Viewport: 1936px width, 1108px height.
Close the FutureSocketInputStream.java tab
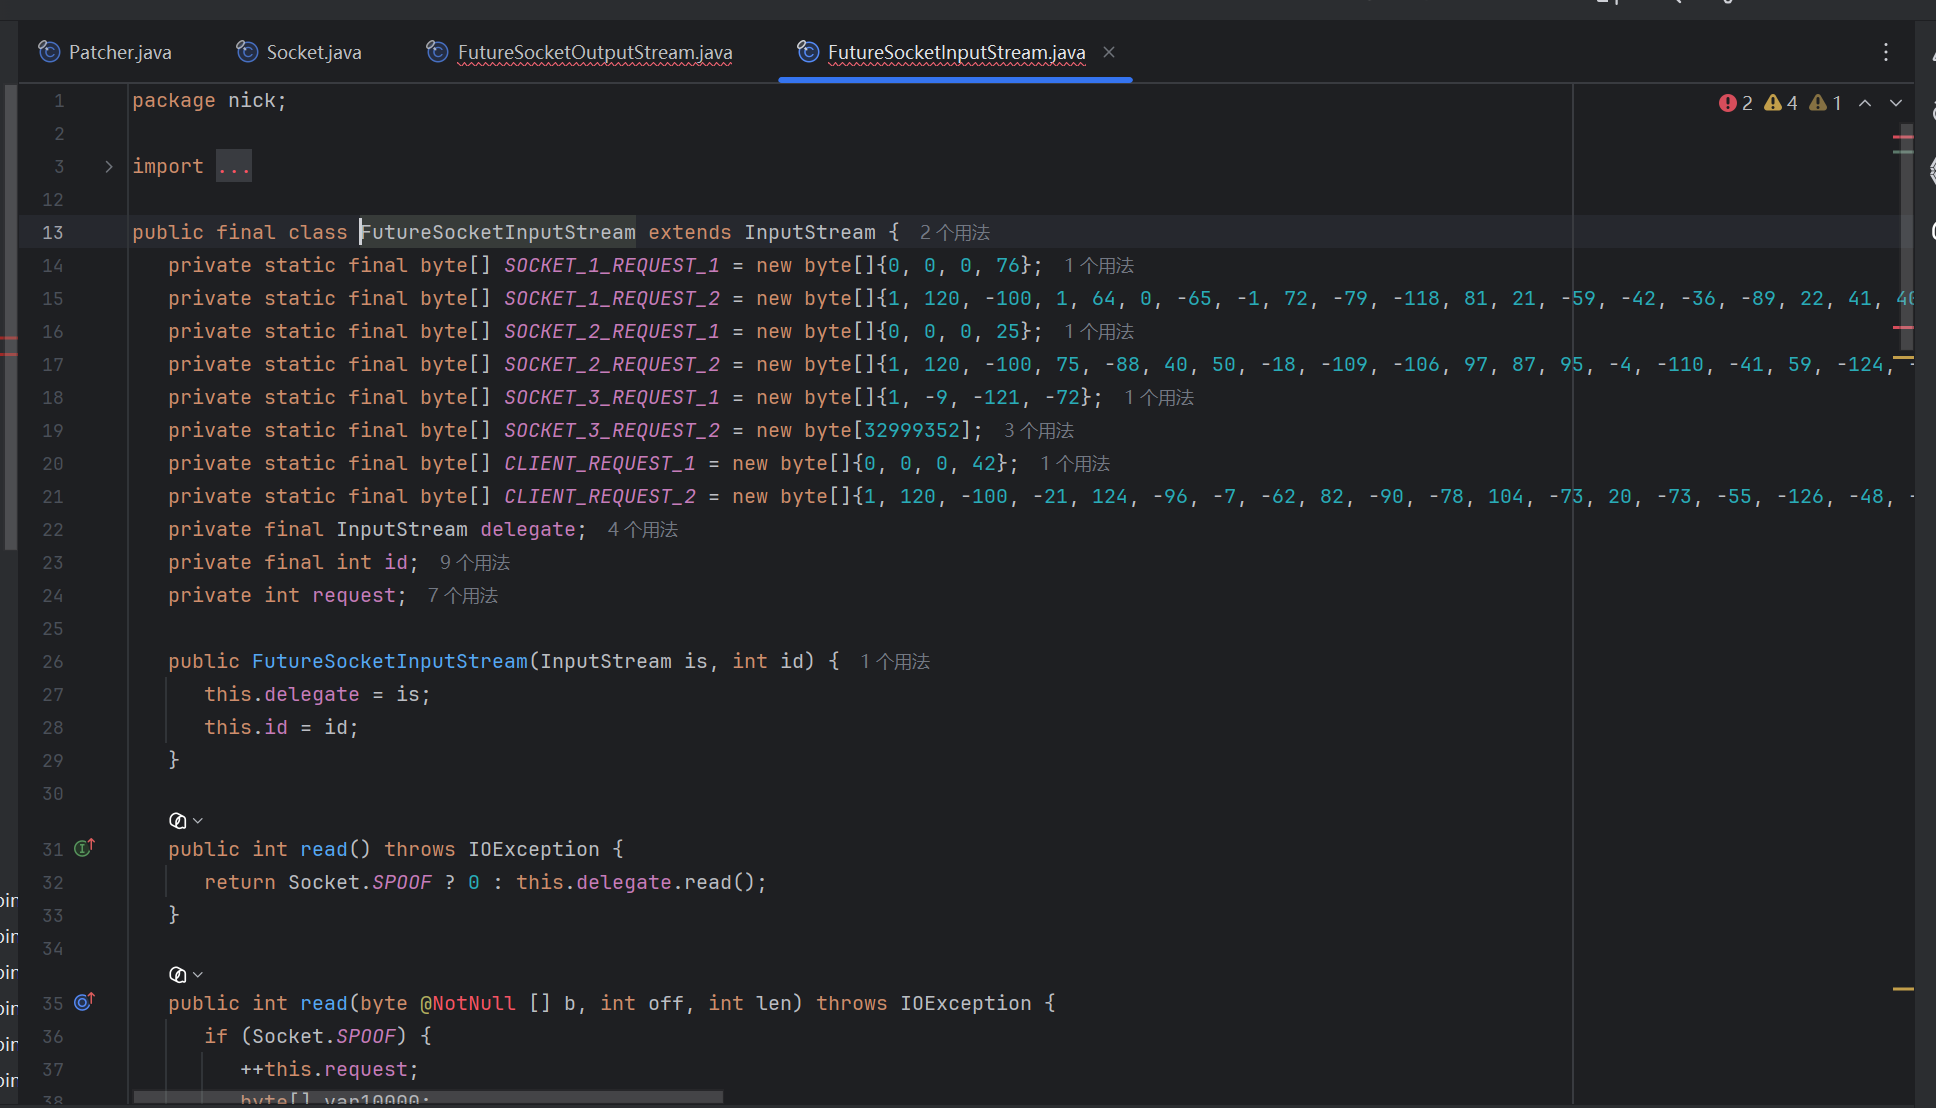click(1109, 52)
